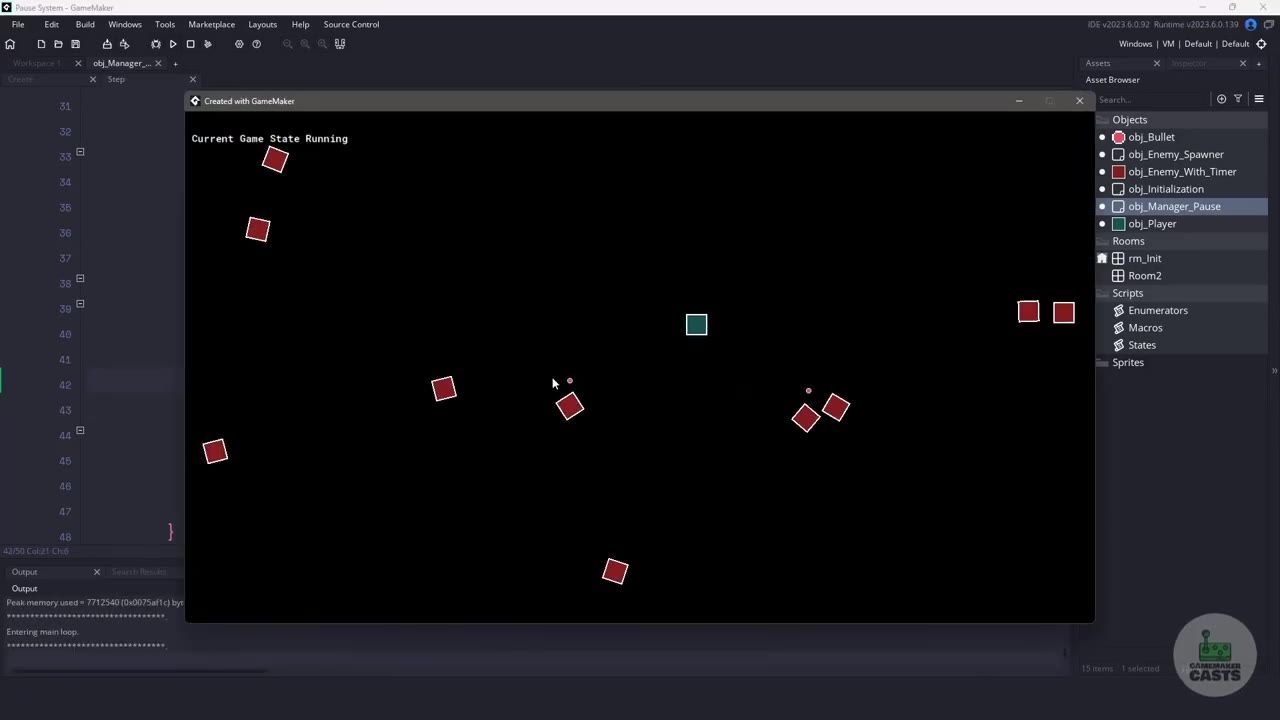Select the Macros script
The width and height of the screenshot is (1280, 720).
1145,328
